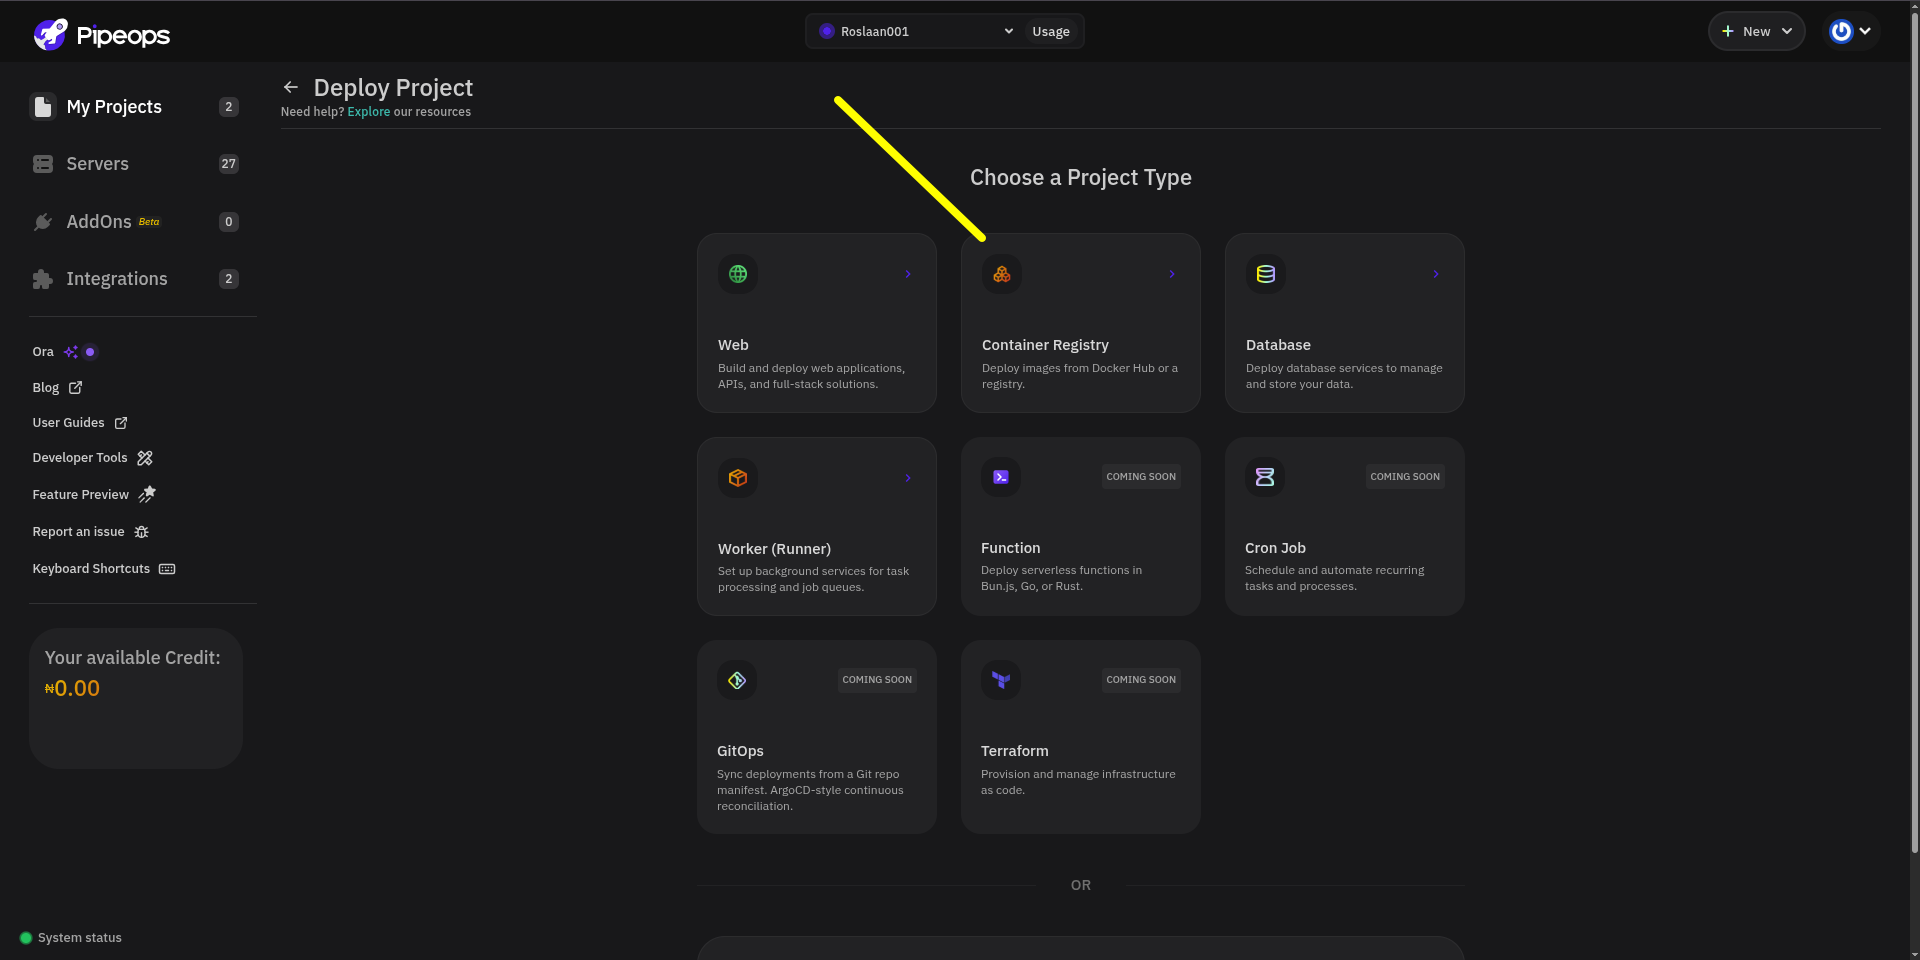Screen dimensions: 1920x960
Task: Click the Worker (Runner) box icon
Action: click(x=738, y=478)
